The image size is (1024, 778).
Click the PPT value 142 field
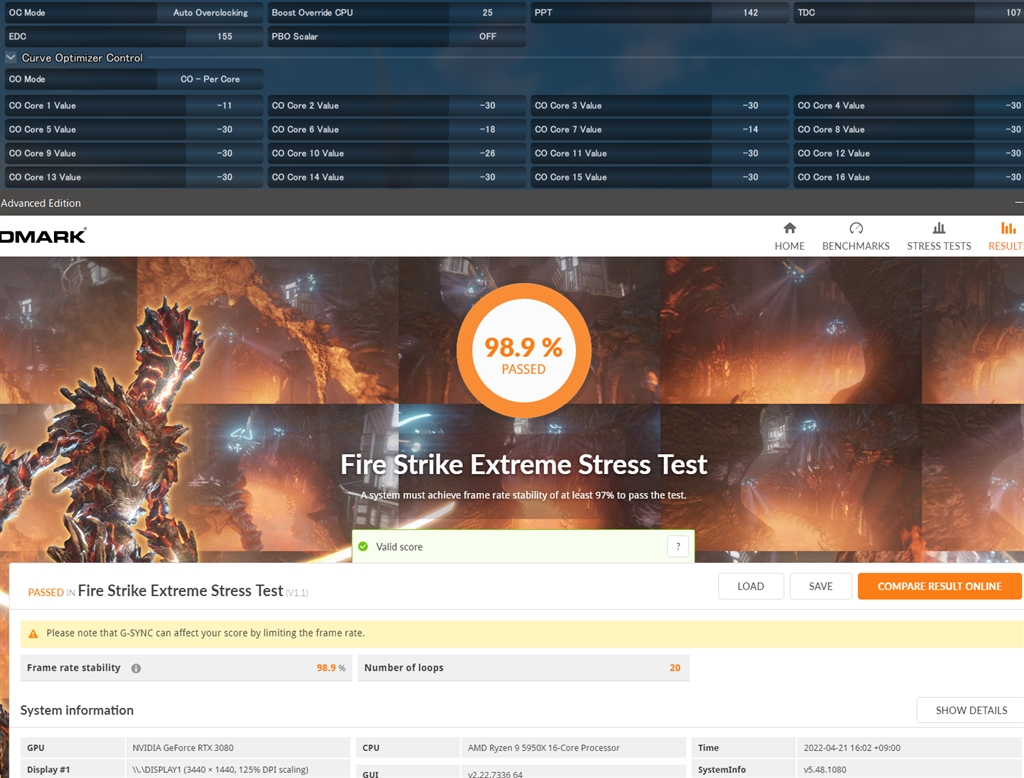[x=750, y=12]
